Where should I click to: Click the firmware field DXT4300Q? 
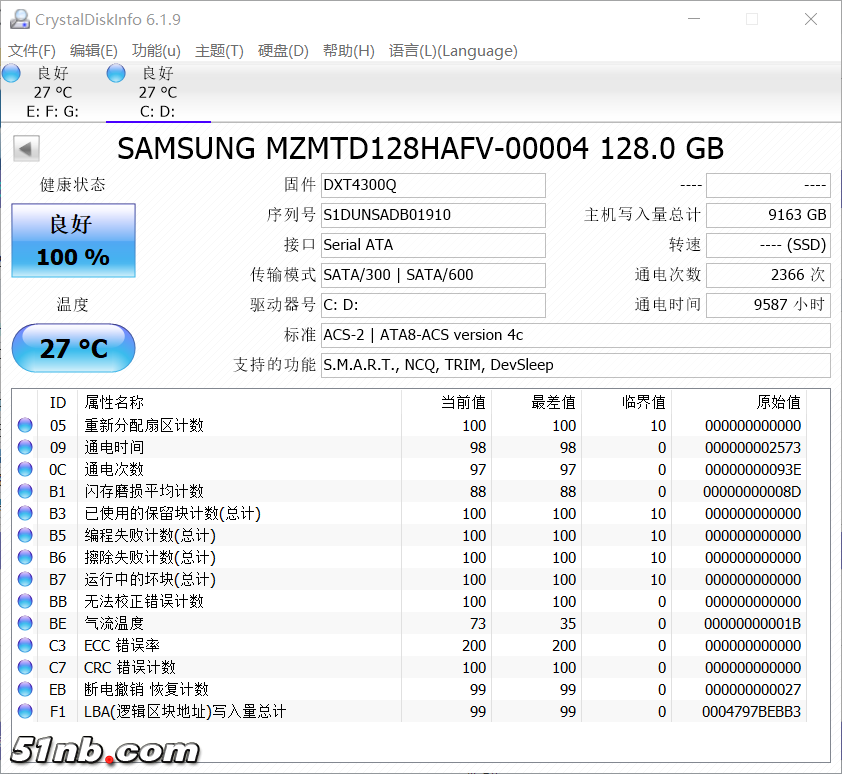coord(433,185)
